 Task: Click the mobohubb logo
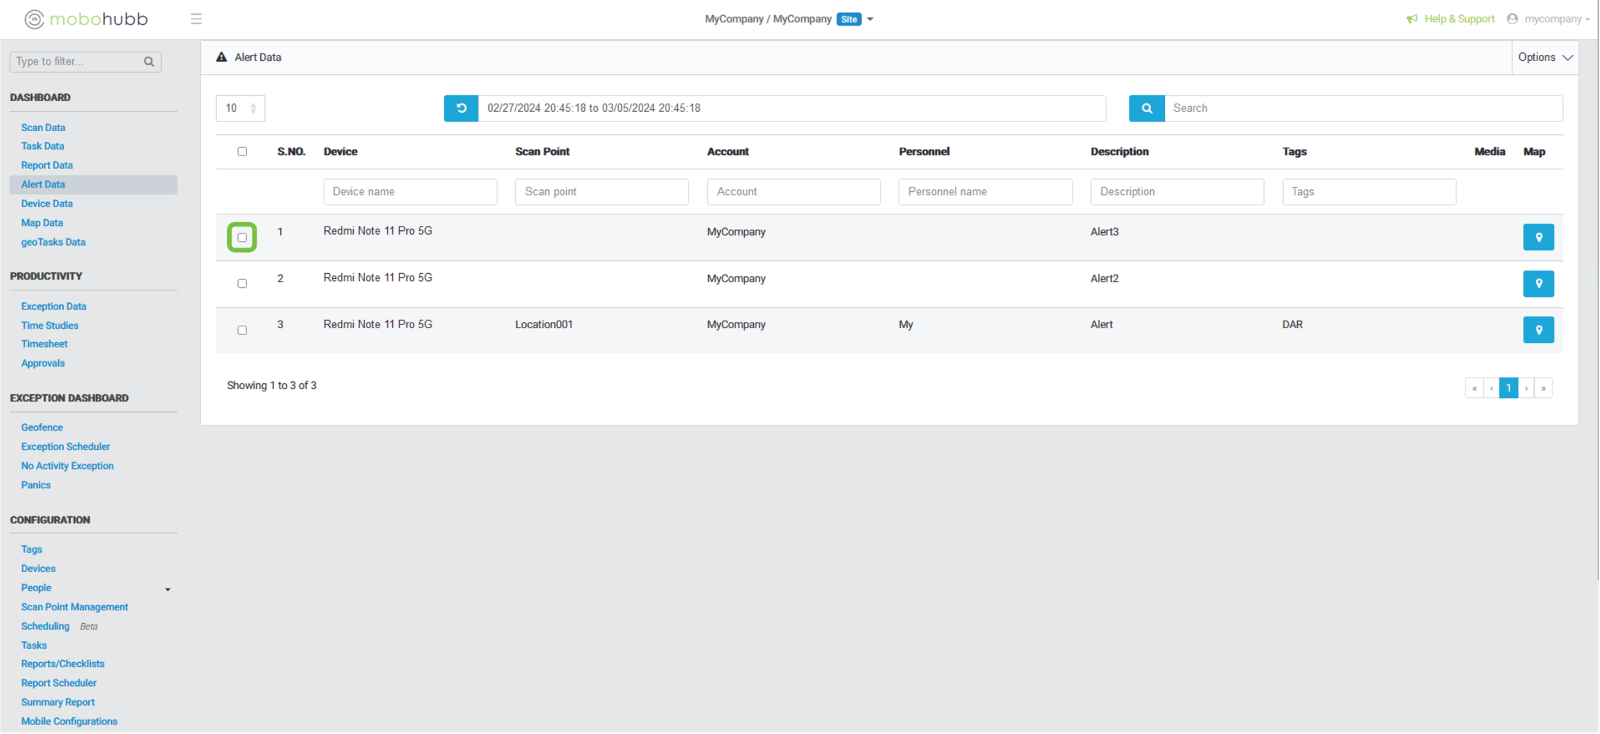pos(86,19)
